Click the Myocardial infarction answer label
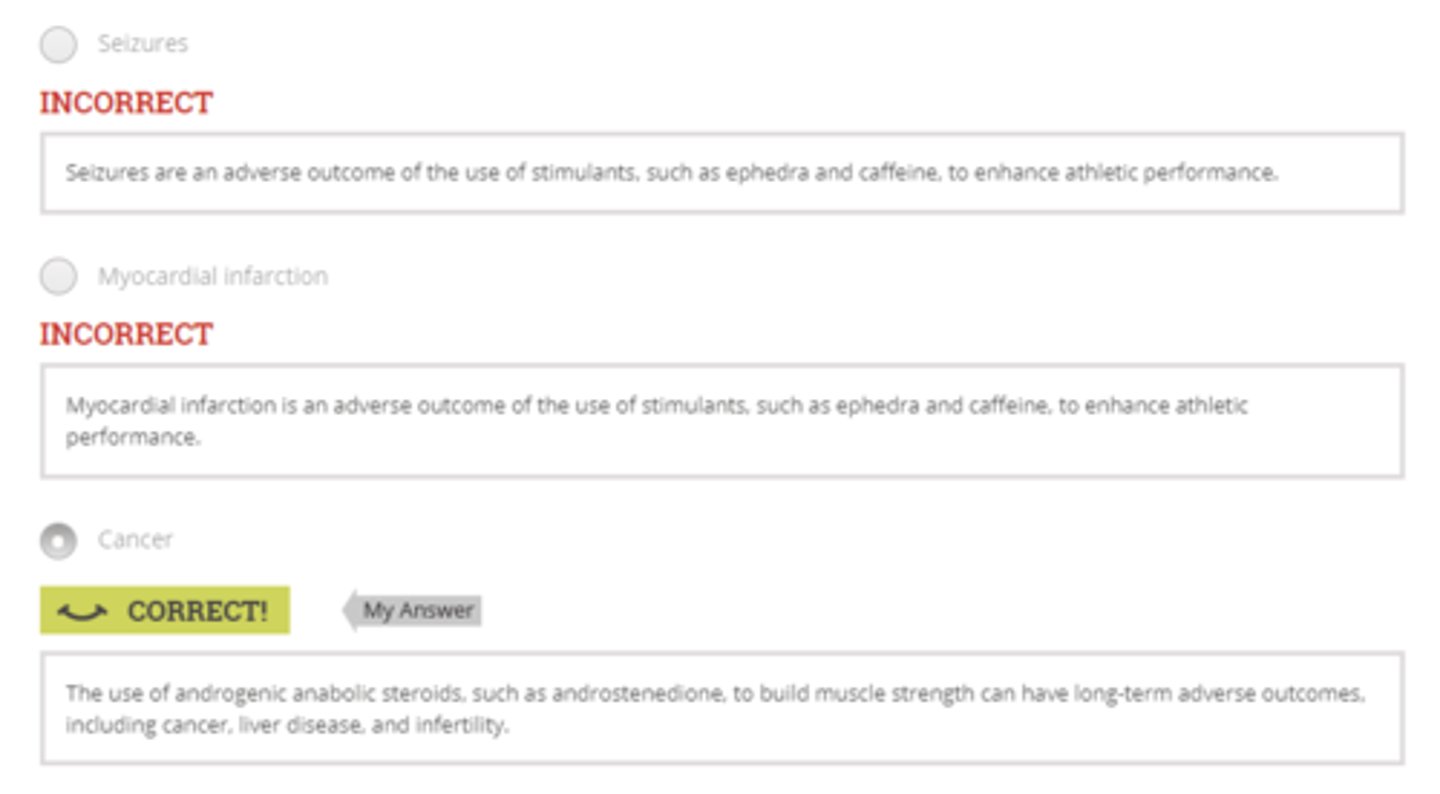 coord(212,276)
